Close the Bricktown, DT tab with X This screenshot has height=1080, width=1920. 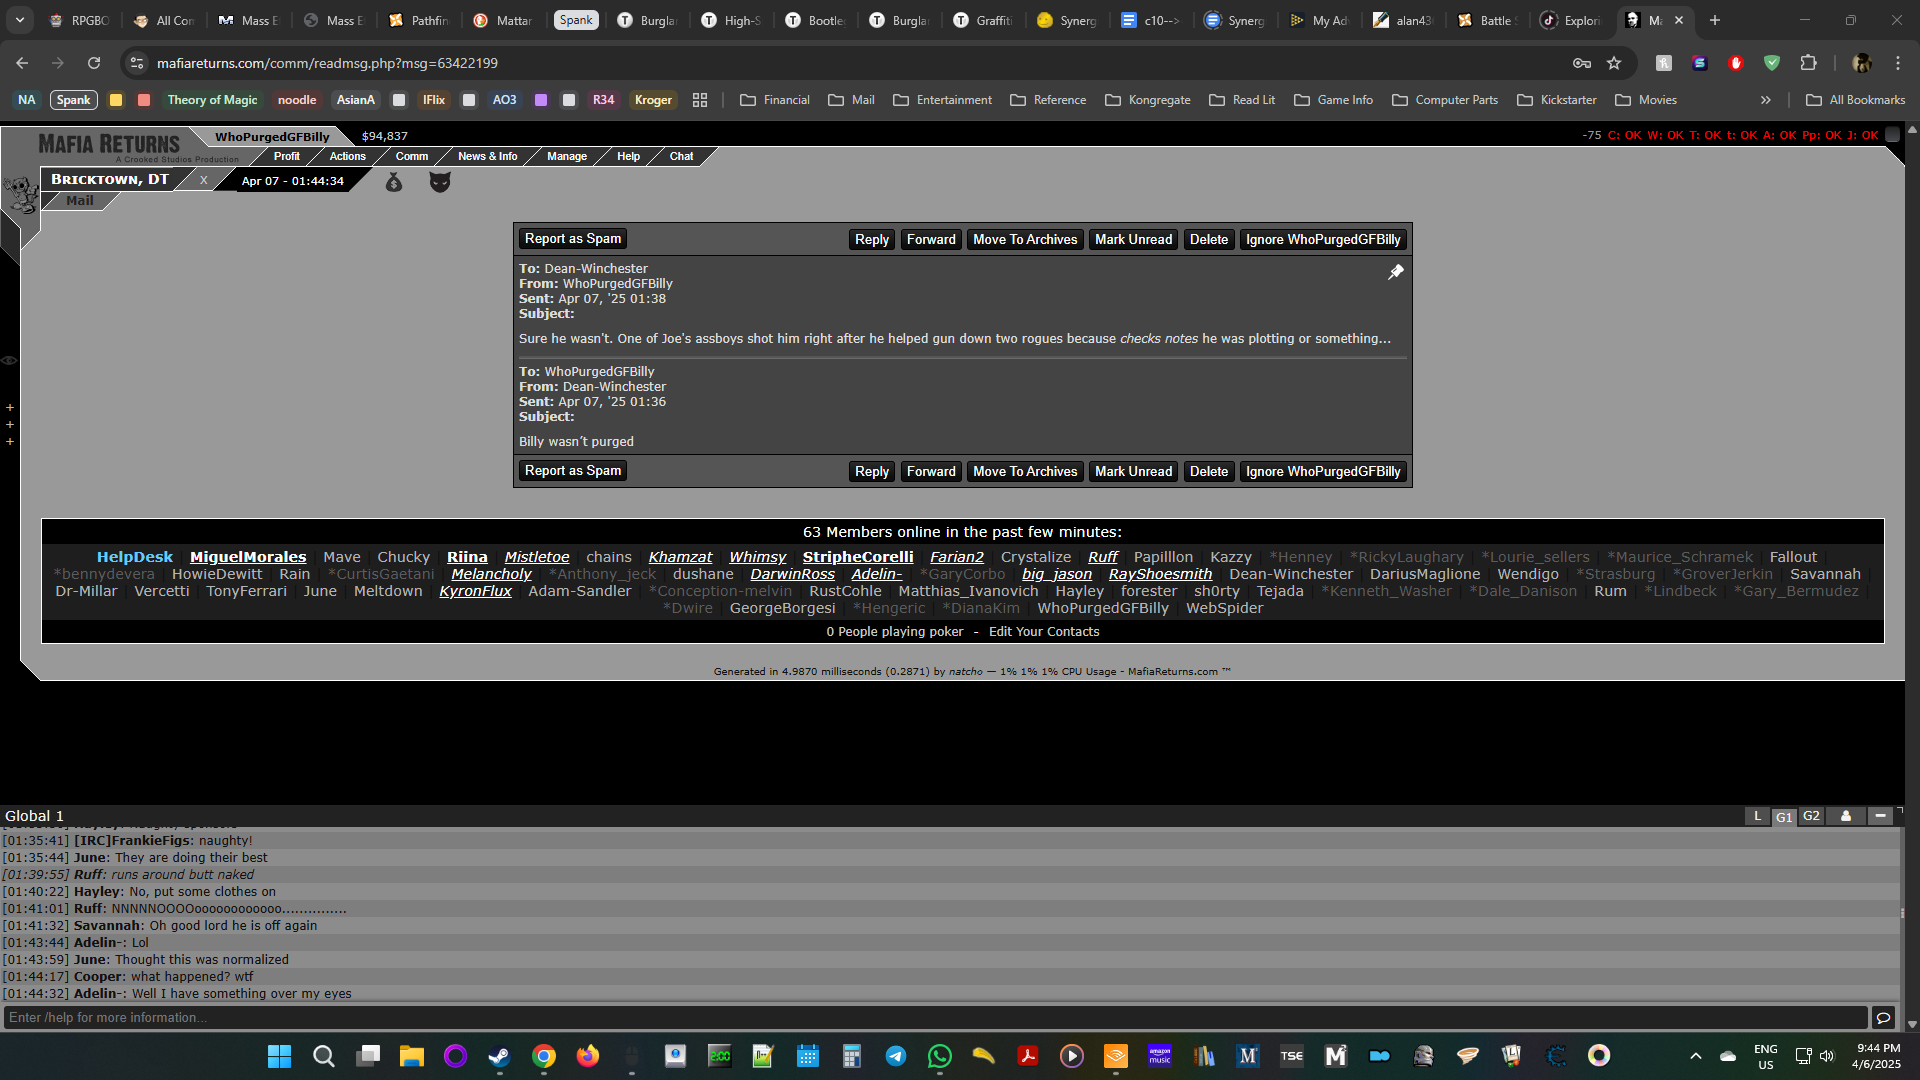point(203,180)
